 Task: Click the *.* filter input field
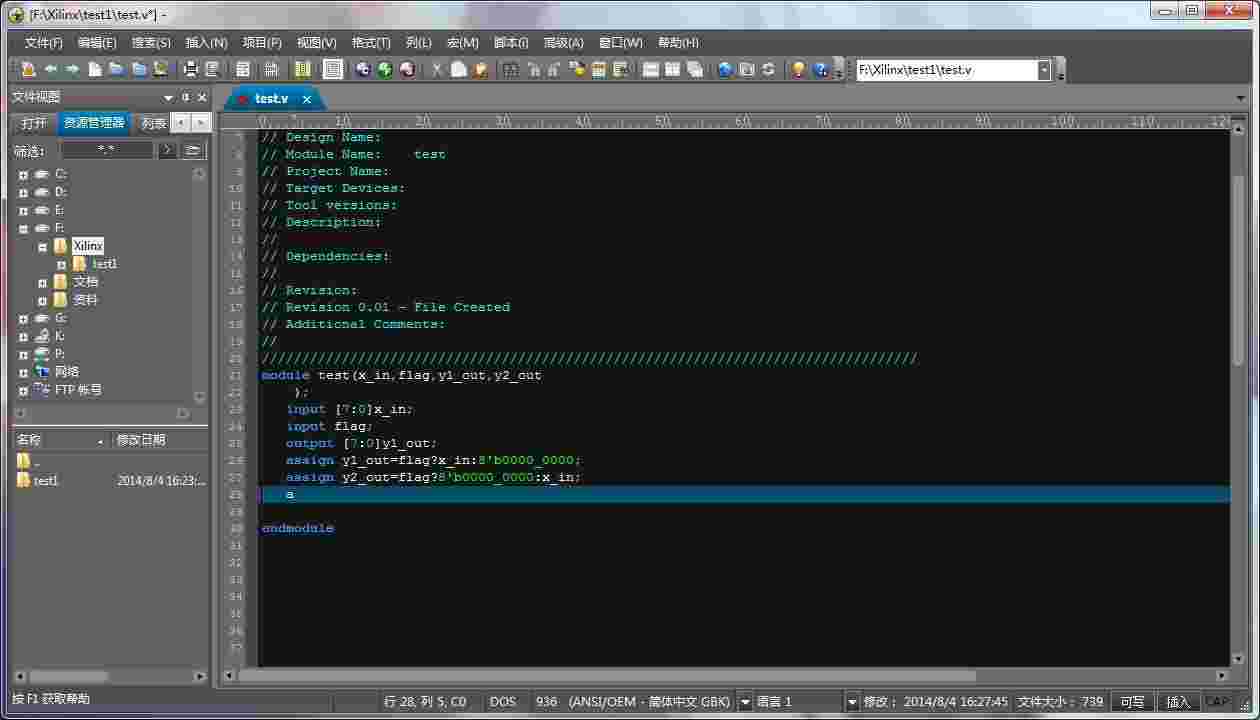107,148
